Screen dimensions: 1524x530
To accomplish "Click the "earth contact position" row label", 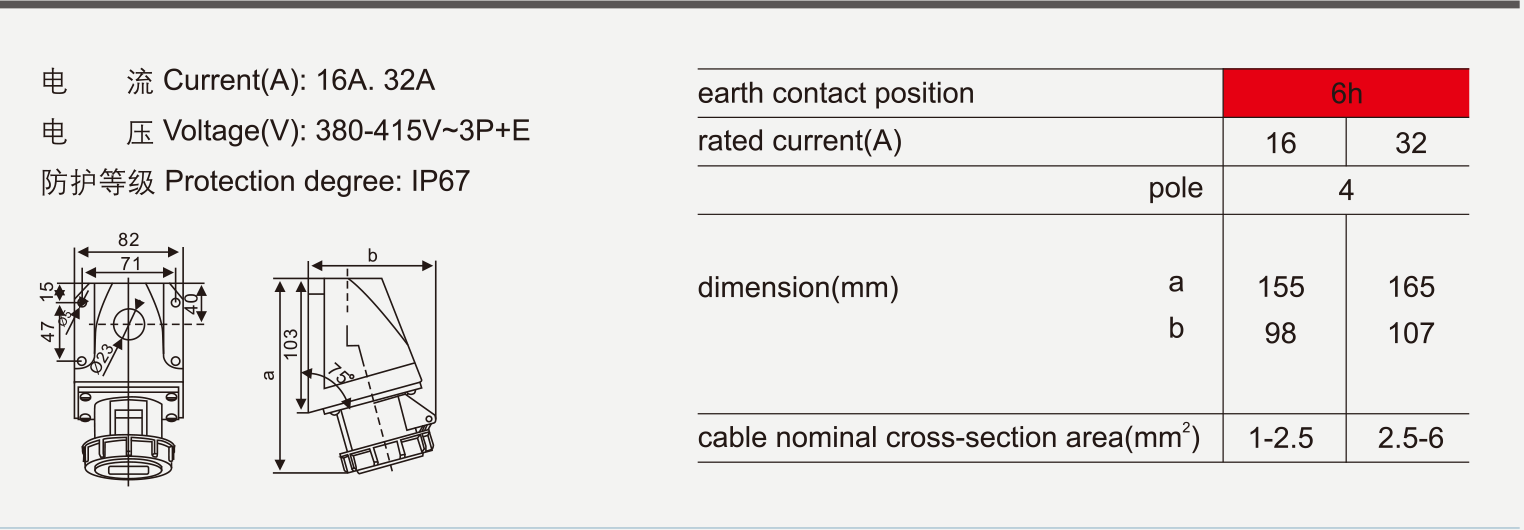I will [835, 94].
